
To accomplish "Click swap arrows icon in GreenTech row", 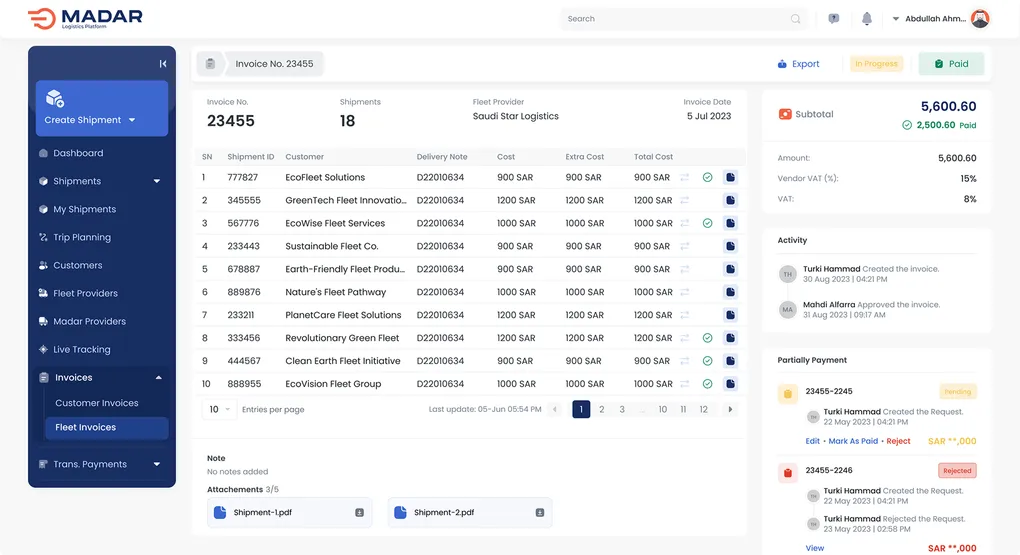I will (685, 200).
